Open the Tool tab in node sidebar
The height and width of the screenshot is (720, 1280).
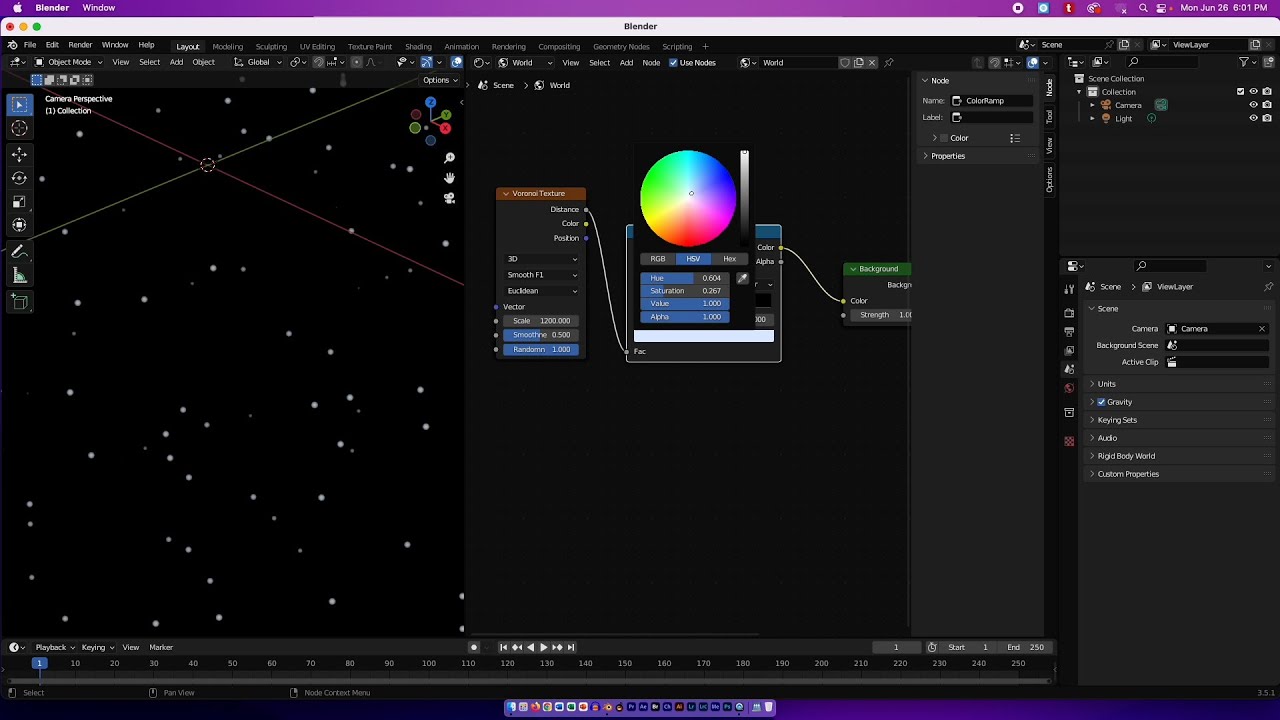point(1049,117)
